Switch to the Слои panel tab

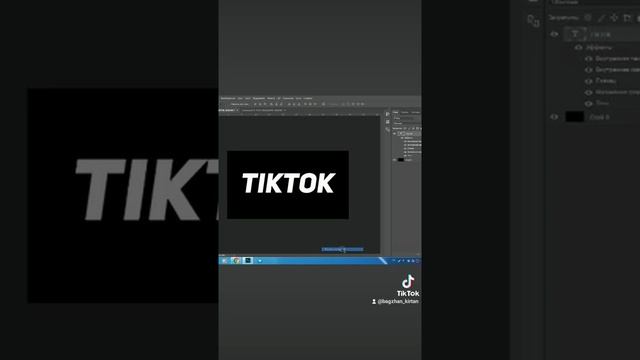coord(395,112)
